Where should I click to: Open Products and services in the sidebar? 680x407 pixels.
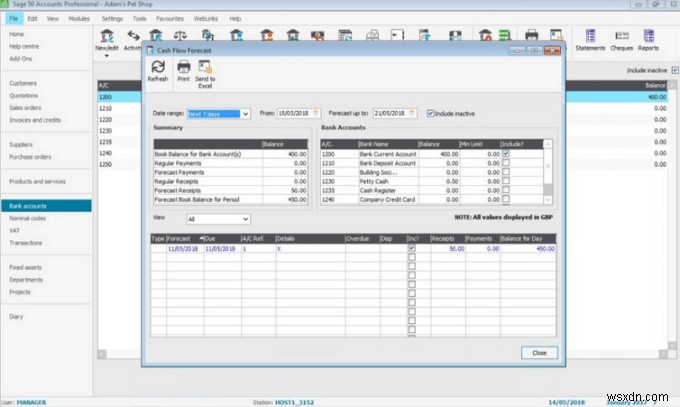tap(37, 181)
